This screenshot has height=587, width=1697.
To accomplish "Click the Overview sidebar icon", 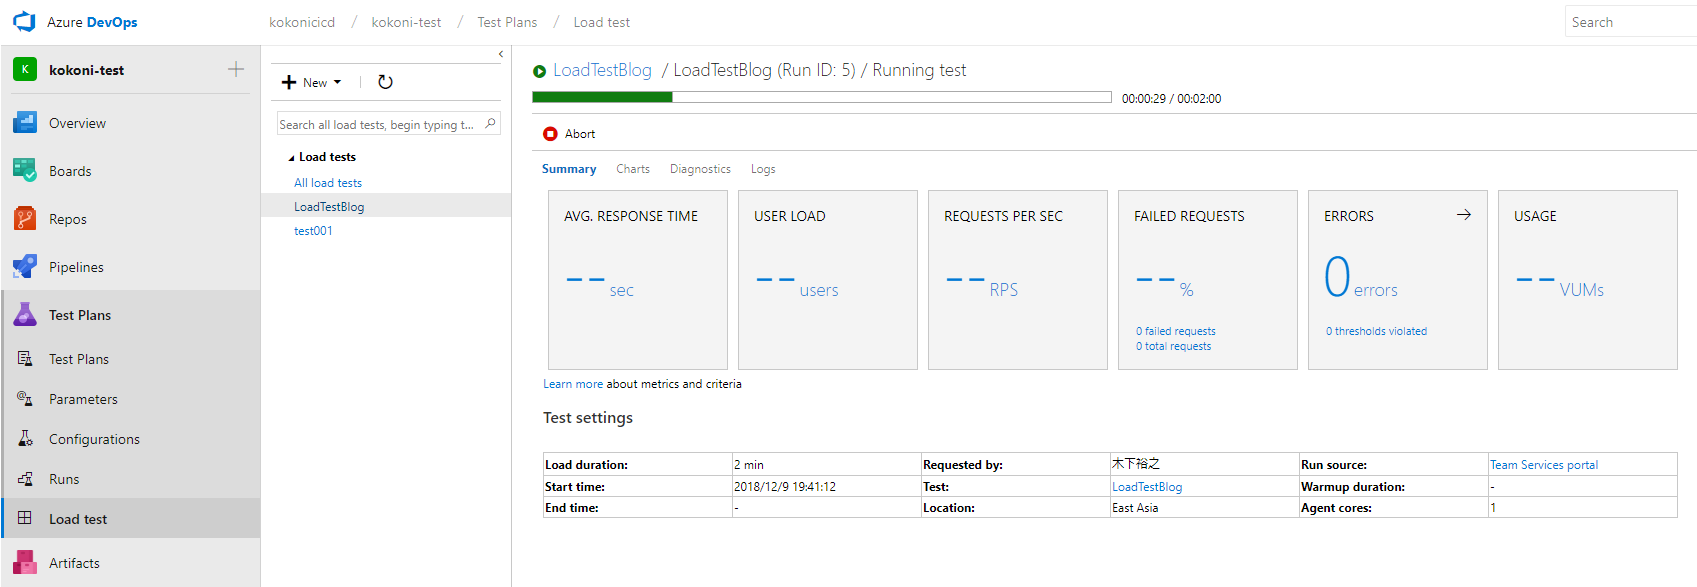I will (25, 123).
